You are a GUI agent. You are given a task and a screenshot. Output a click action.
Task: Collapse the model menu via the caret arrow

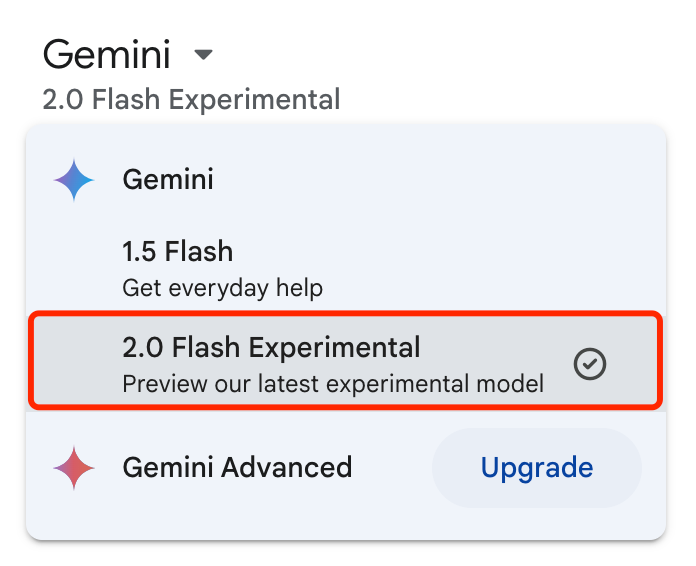click(204, 55)
